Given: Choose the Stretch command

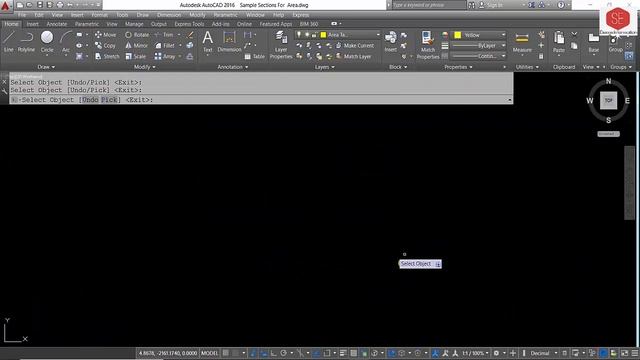Looking at the screenshot, I should click(107, 56).
